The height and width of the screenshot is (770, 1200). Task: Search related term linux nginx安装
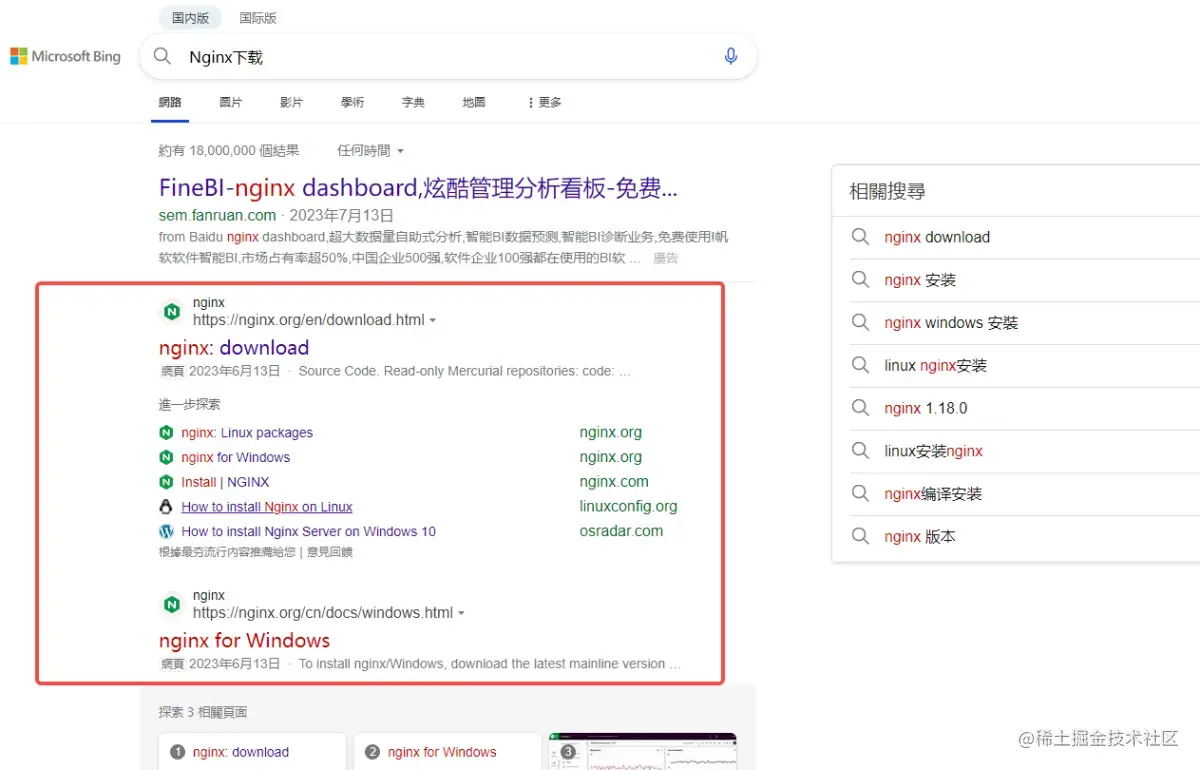(x=935, y=366)
